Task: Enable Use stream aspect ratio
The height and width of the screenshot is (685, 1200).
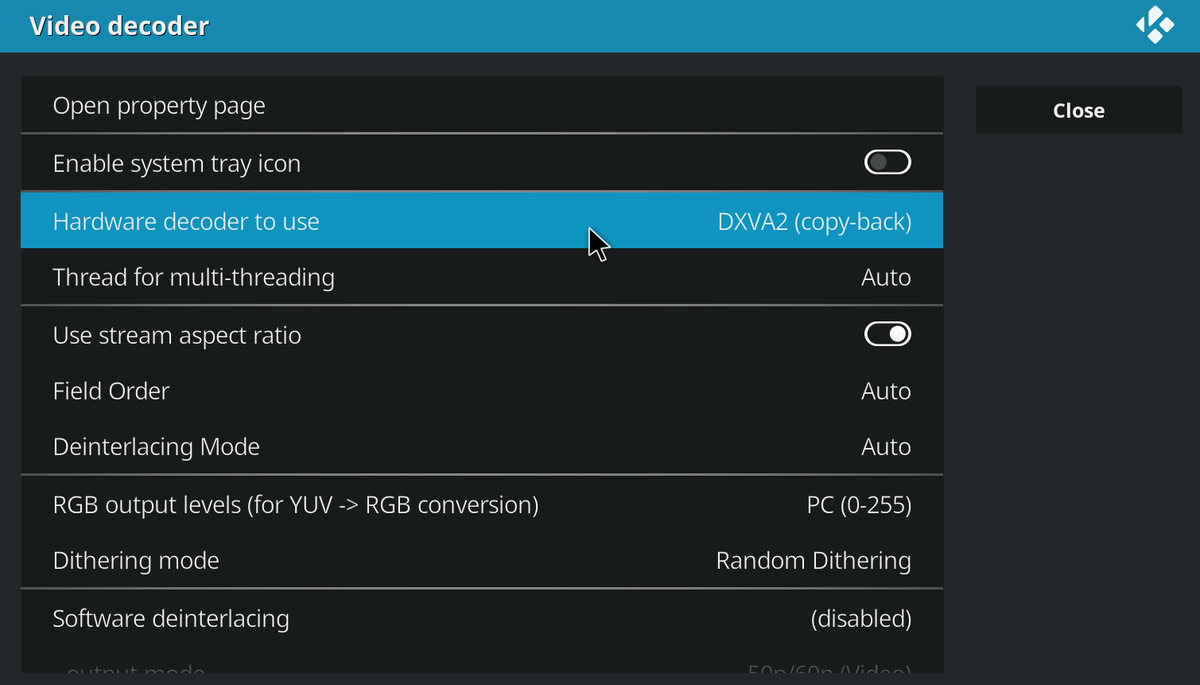Action: pyautogui.click(x=886, y=333)
